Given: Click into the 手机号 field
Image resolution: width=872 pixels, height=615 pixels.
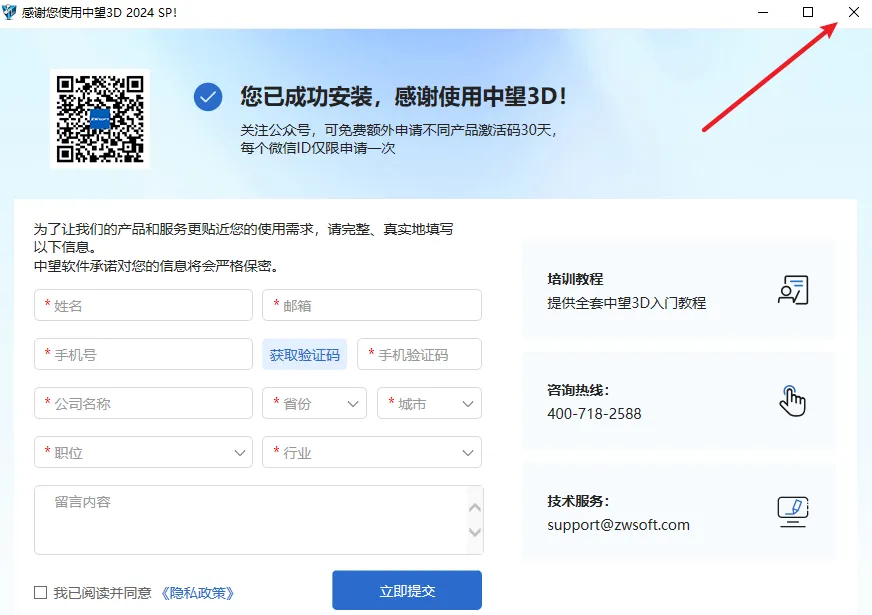Looking at the screenshot, I should pyautogui.click(x=143, y=354).
